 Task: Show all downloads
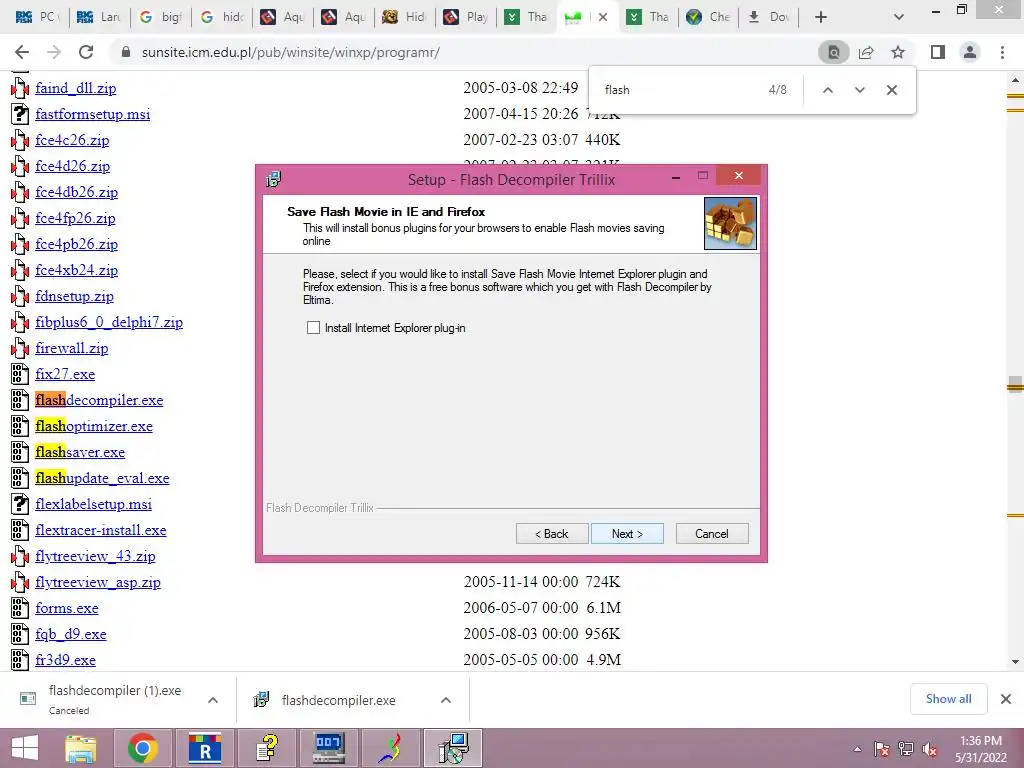click(x=948, y=699)
